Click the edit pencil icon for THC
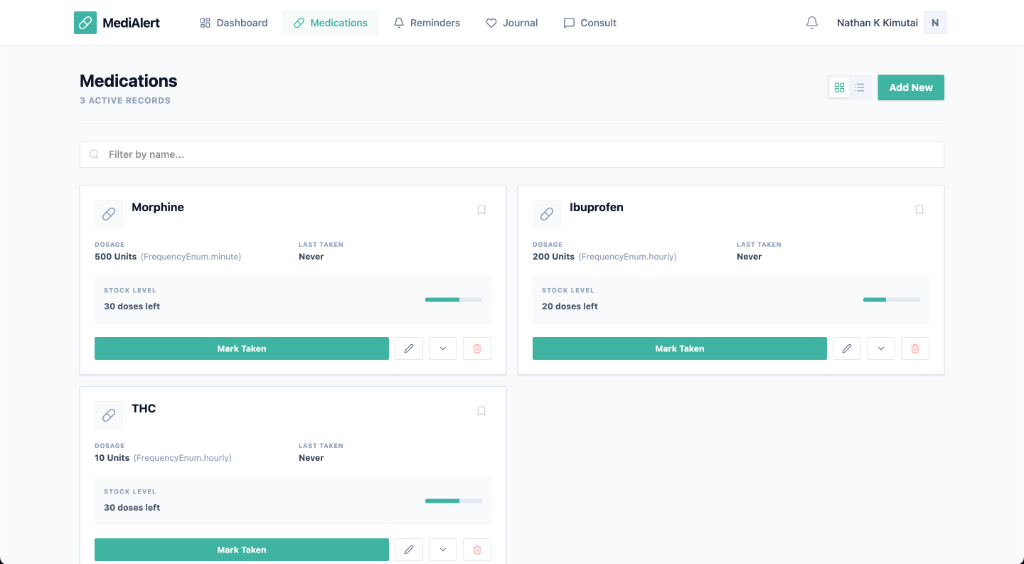This screenshot has height=564, width=1024. pos(408,549)
